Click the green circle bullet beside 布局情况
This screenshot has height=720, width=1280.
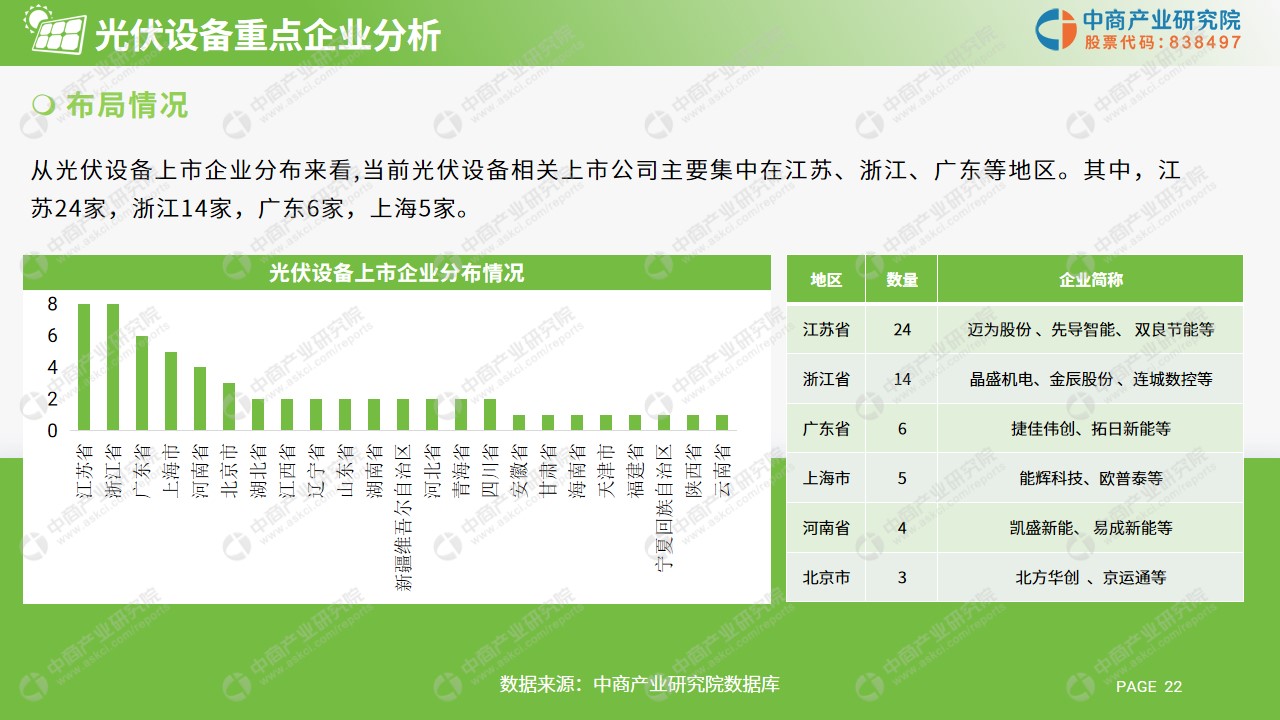pos(43,105)
